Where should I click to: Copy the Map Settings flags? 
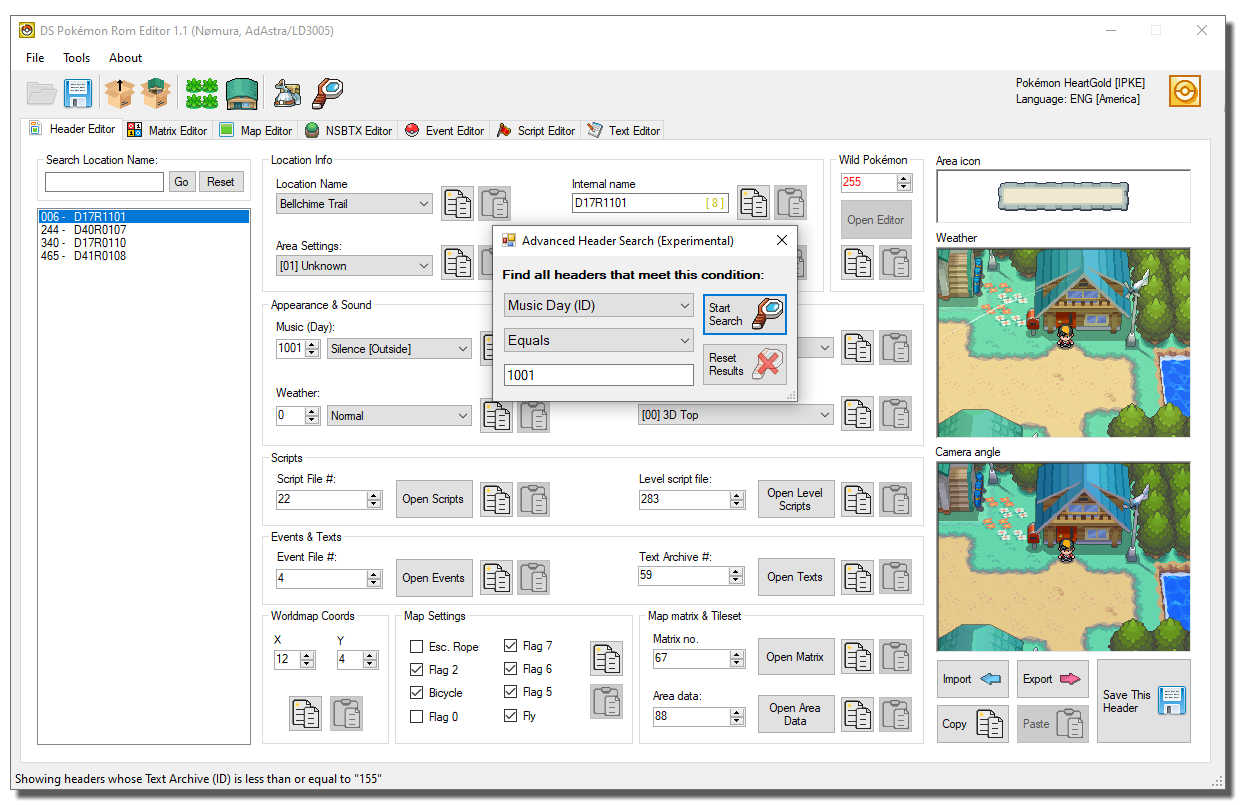[x=606, y=658]
